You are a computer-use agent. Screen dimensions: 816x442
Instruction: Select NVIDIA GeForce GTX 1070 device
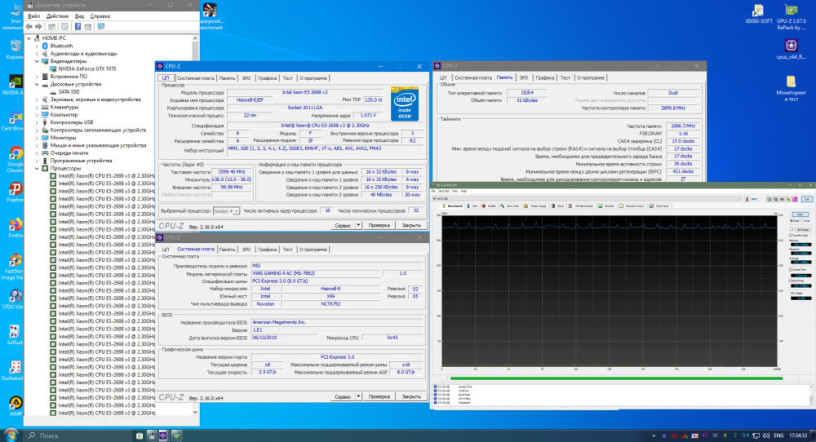click(83, 69)
